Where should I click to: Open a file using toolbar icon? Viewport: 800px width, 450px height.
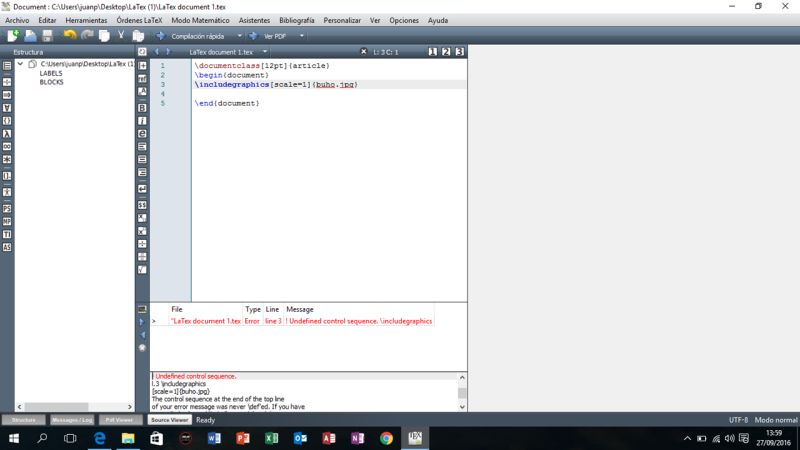click(x=31, y=36)
